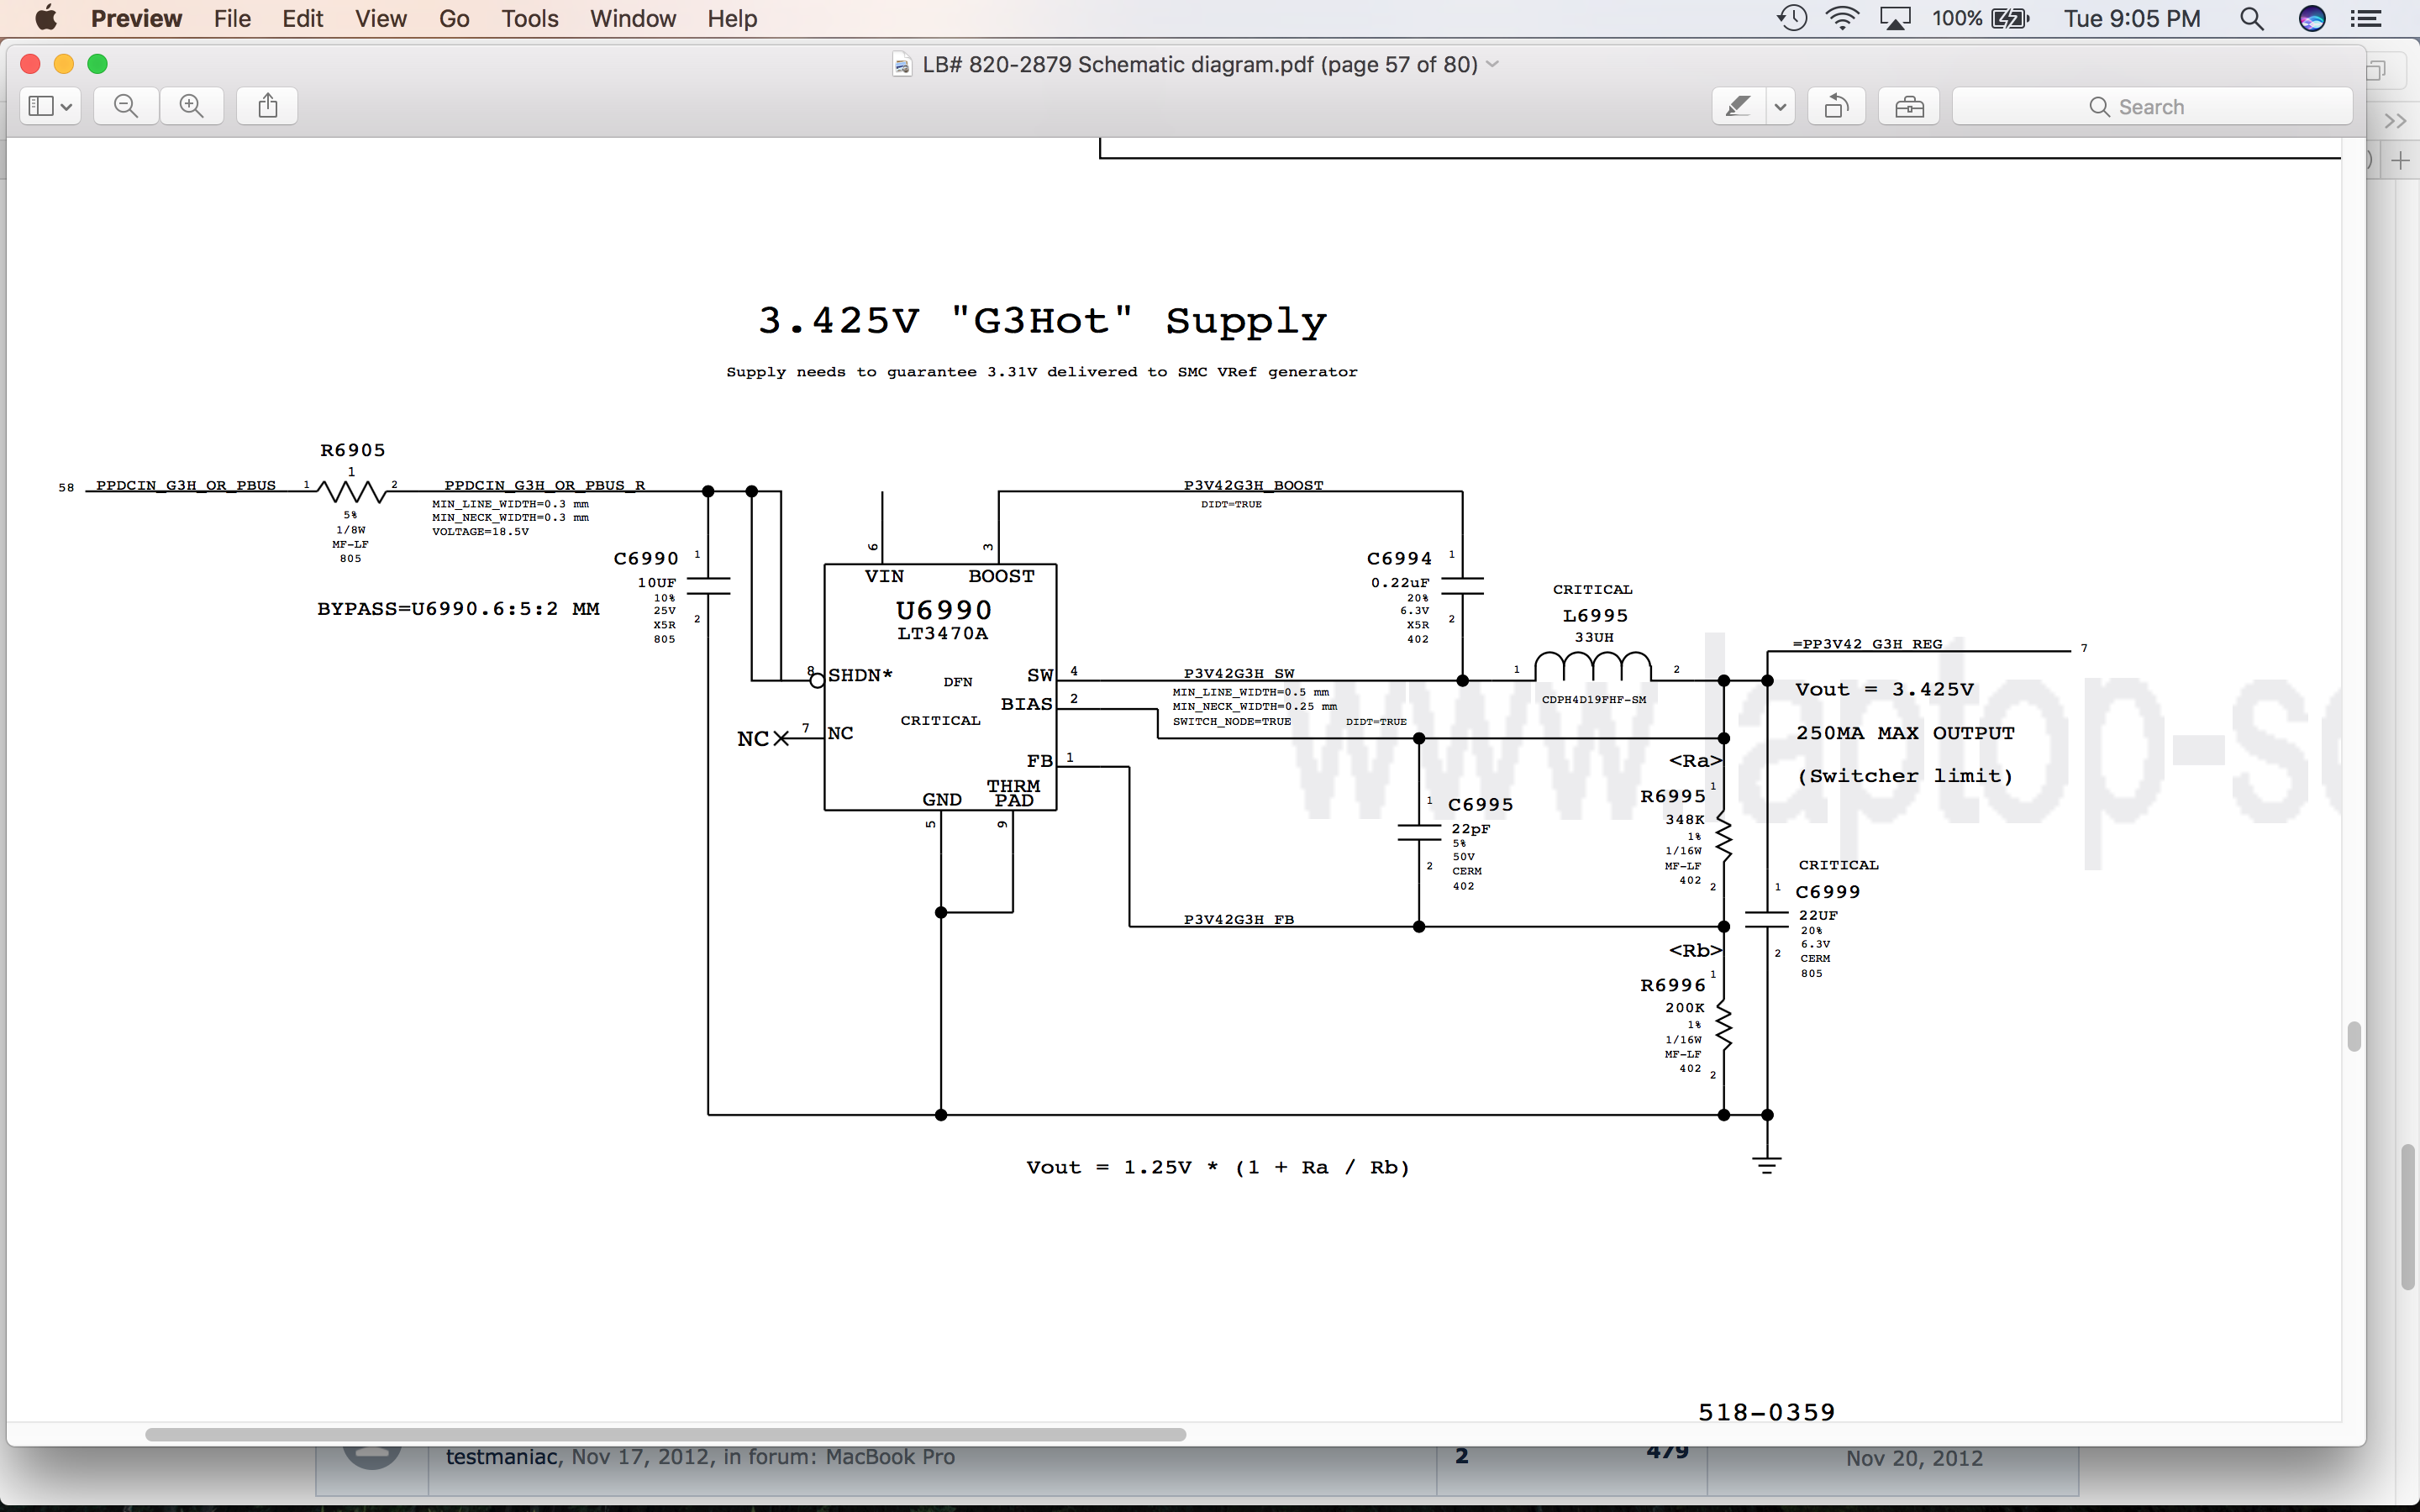Zoom in on the schematic

(192, 106)
